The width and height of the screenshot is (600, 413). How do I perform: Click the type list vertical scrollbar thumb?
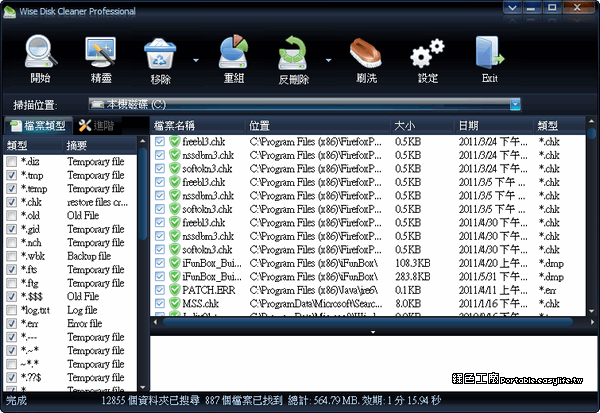click(x=143, y=194)
